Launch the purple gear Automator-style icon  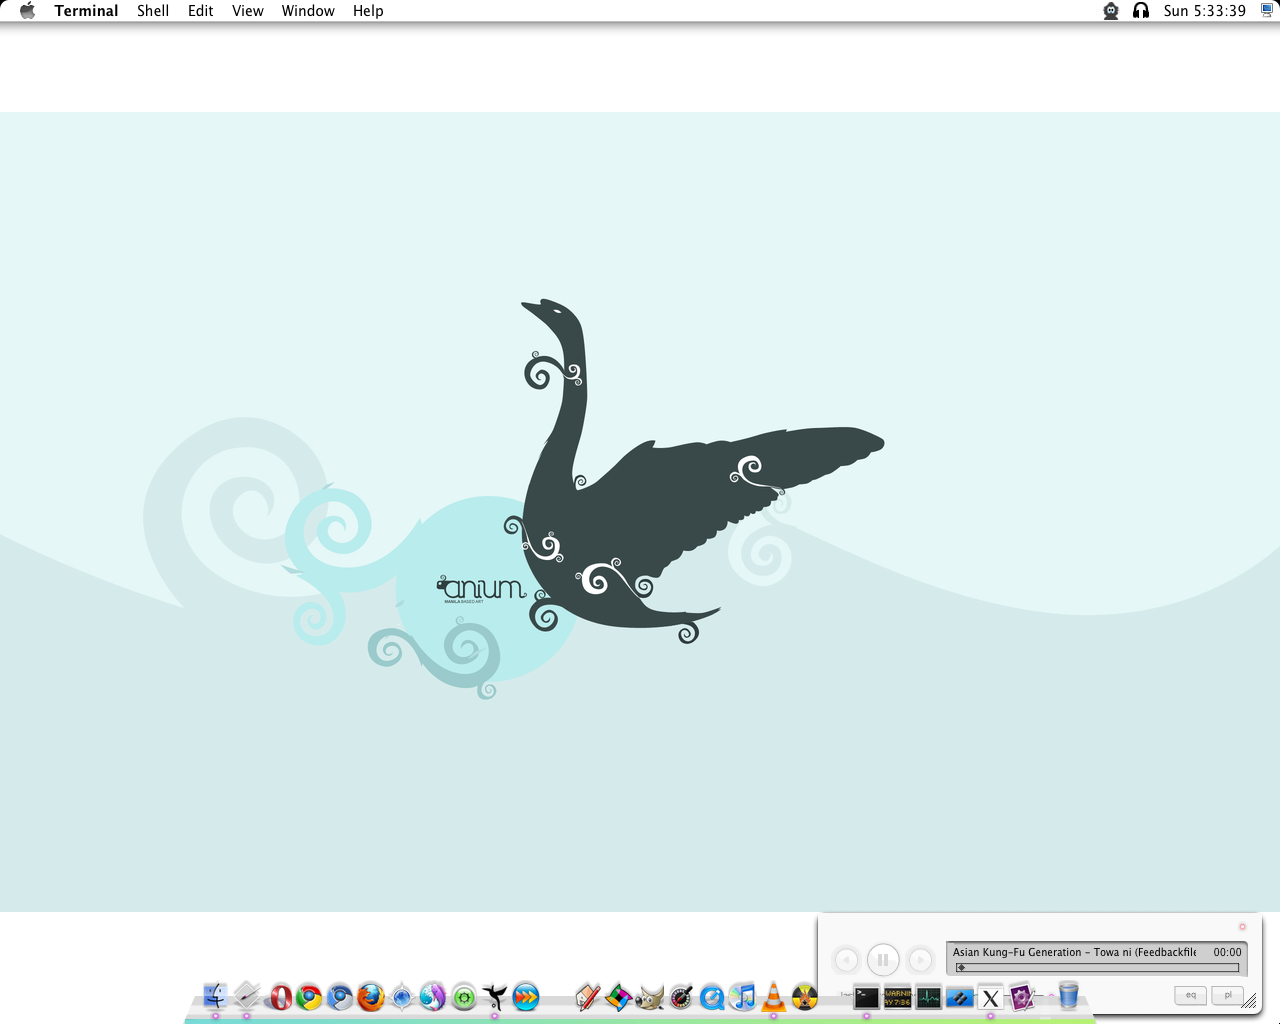tap(1022, 997)
